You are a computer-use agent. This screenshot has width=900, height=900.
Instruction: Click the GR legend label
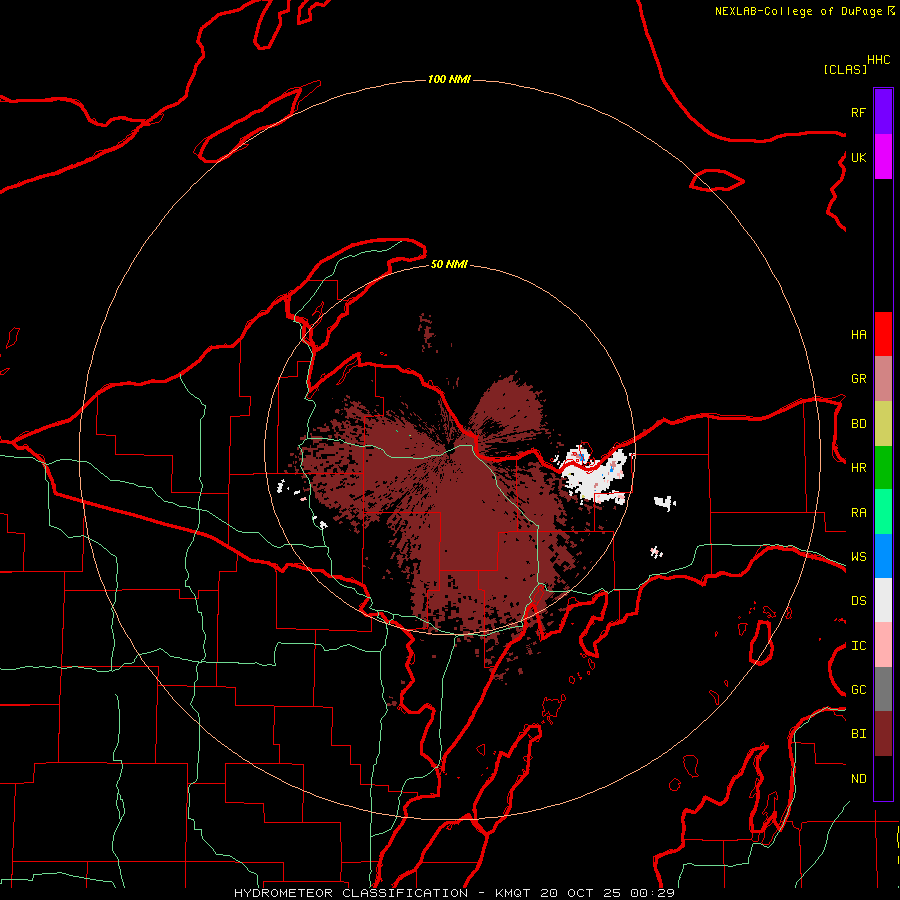click(858, 379)
